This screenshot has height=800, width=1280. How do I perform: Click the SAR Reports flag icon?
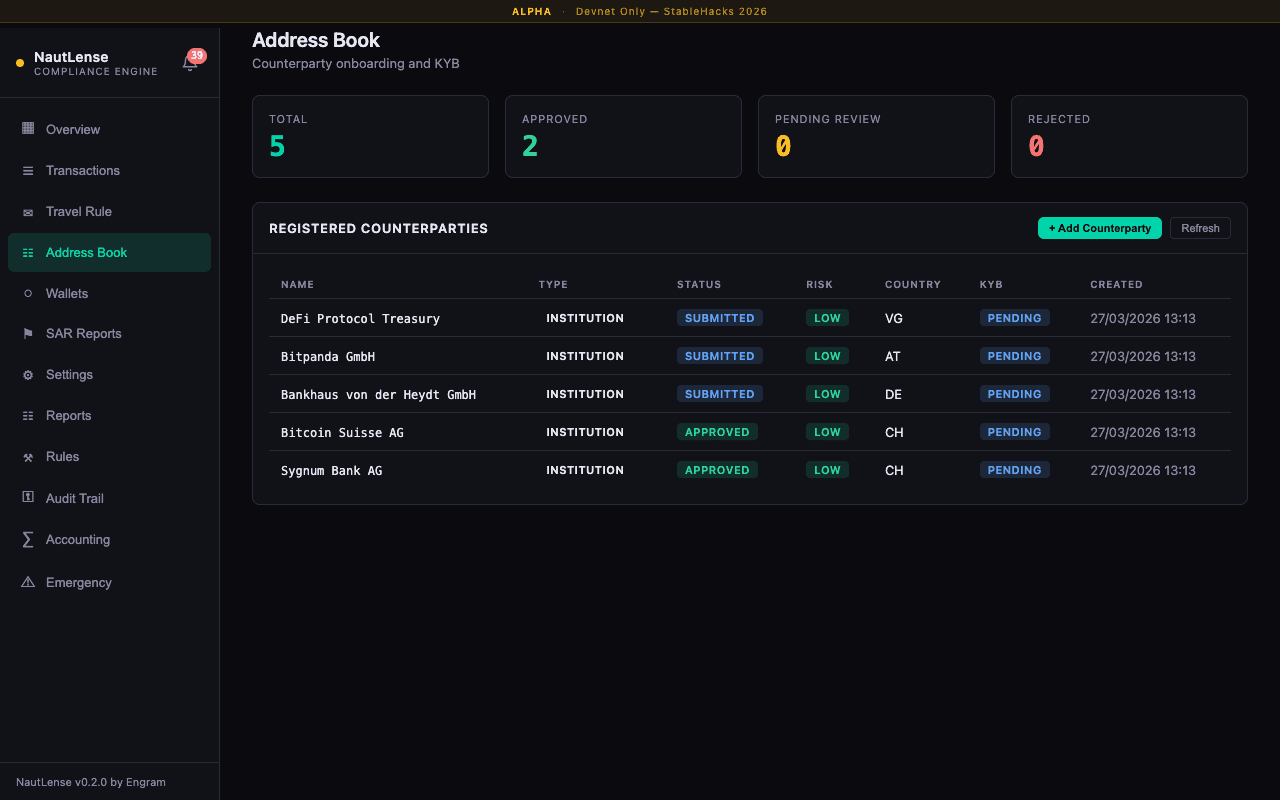(28, 334)
